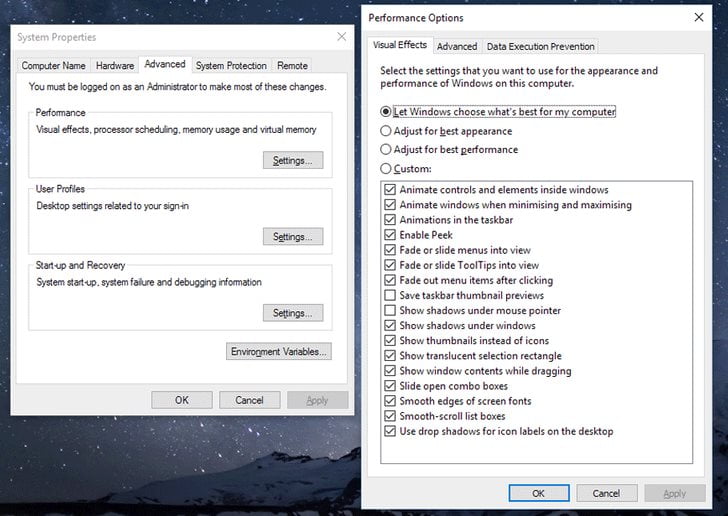Open the Advanced tab in Performance Options
This screenshot has height=516, width=728.
point(457,46)
